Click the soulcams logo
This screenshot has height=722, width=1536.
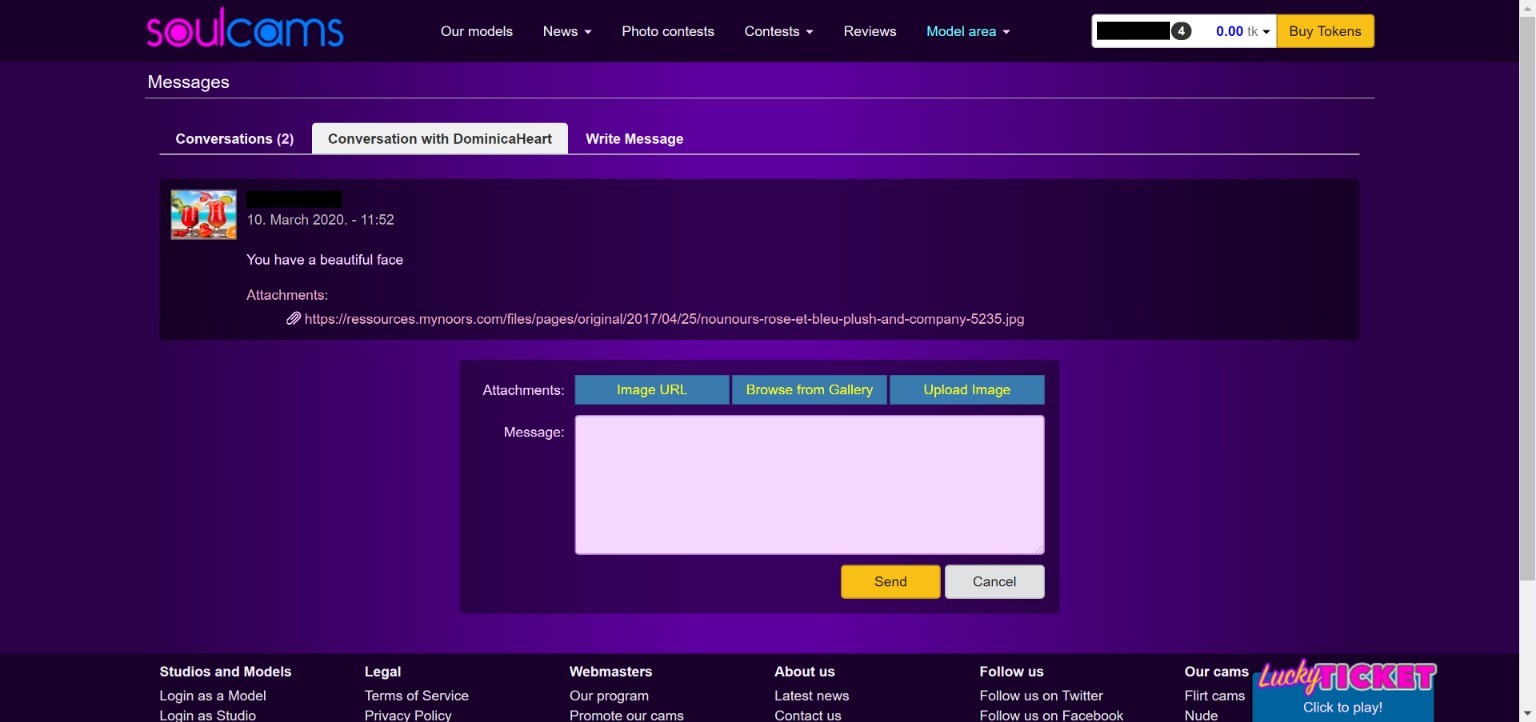coord(245,30)
